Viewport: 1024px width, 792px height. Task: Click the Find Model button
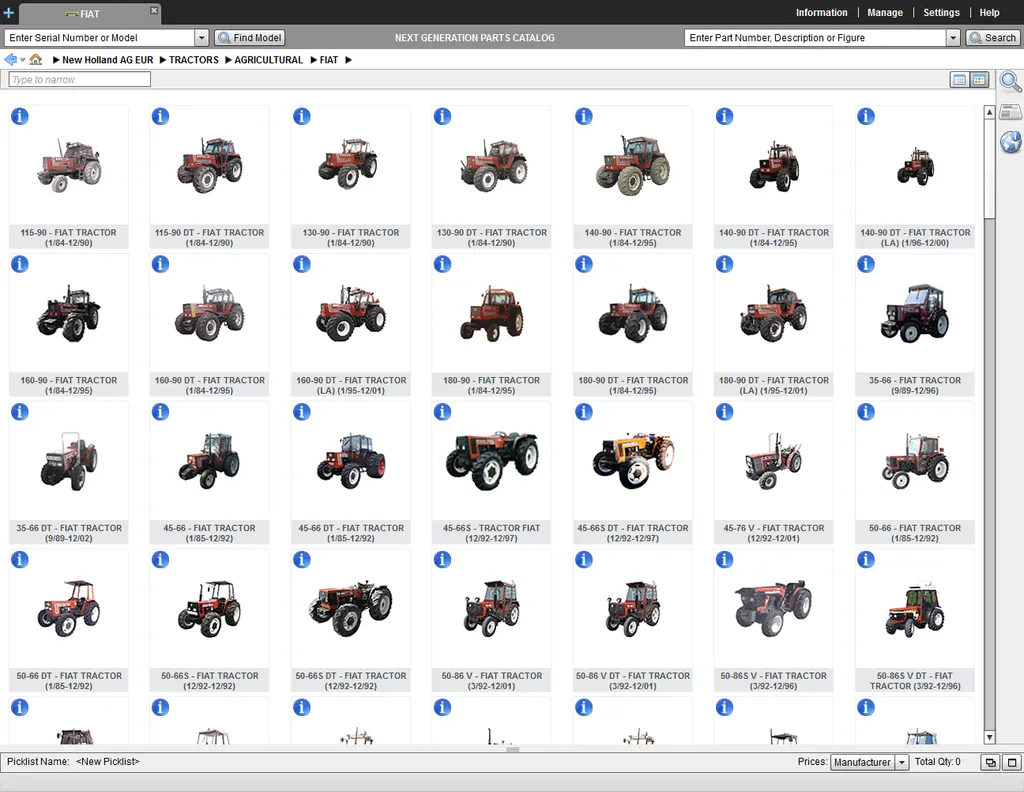[x=250, y=38]
